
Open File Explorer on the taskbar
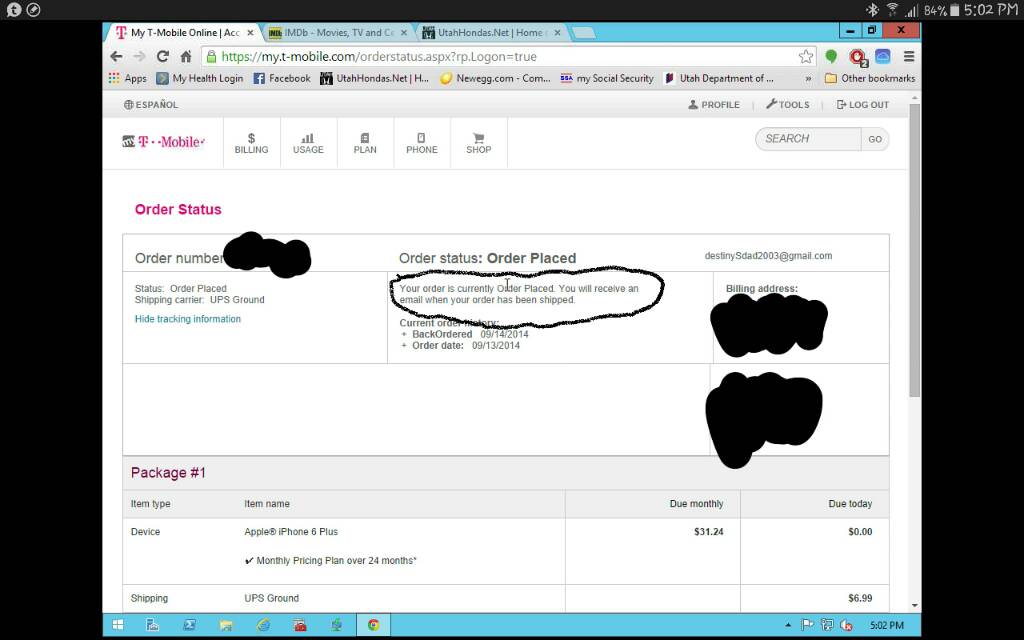tap(226, 625)
